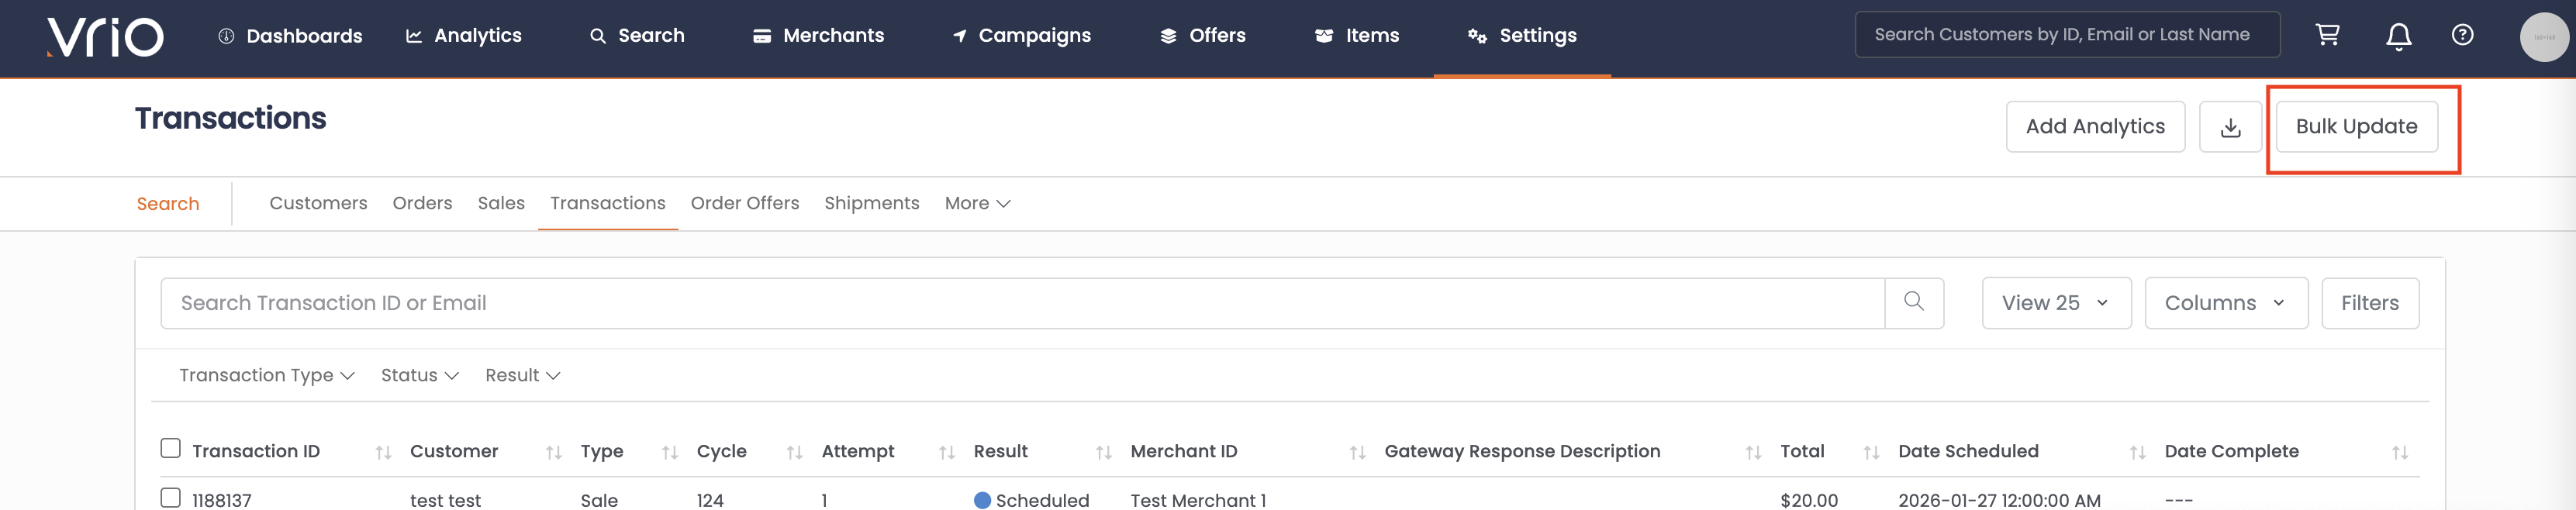Open the Merchants menu
Image resolution: width=2576 pixels, height=510 pixels.
[818, 36]
